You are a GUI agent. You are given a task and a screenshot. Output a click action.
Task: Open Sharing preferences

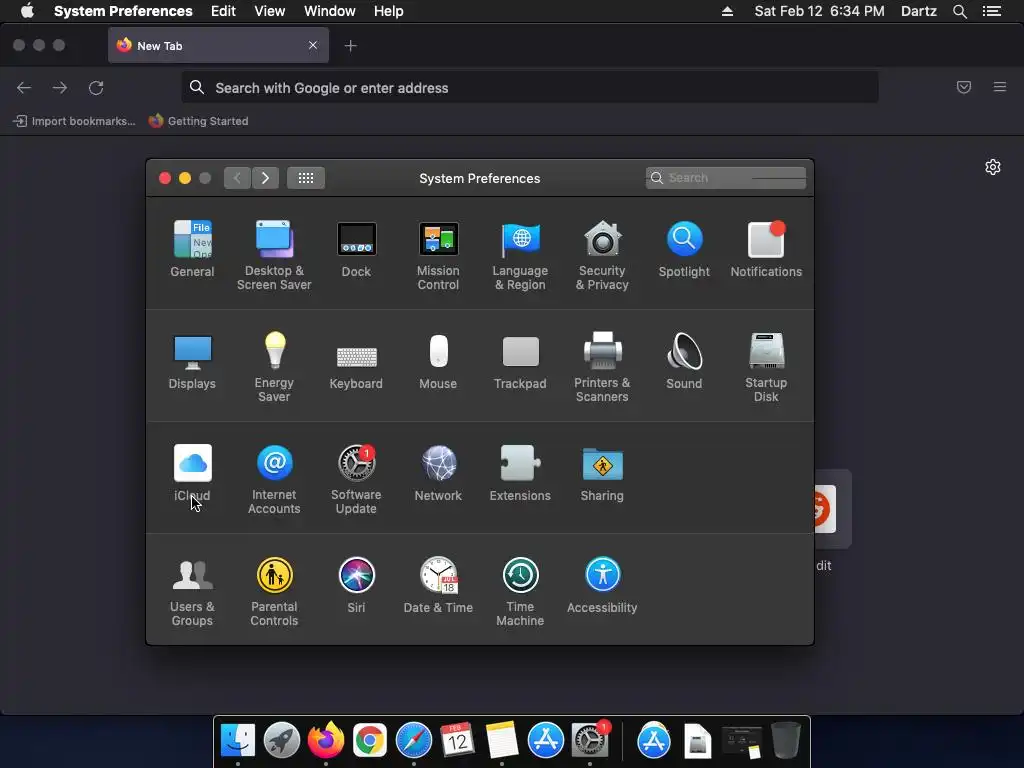602,473
